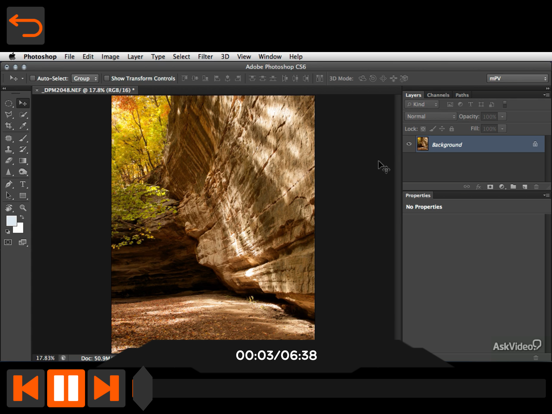Viewport: 552px width, 414px height.
Task: Open the Move tool preset picker arrow
Action: tap(23, 78)
